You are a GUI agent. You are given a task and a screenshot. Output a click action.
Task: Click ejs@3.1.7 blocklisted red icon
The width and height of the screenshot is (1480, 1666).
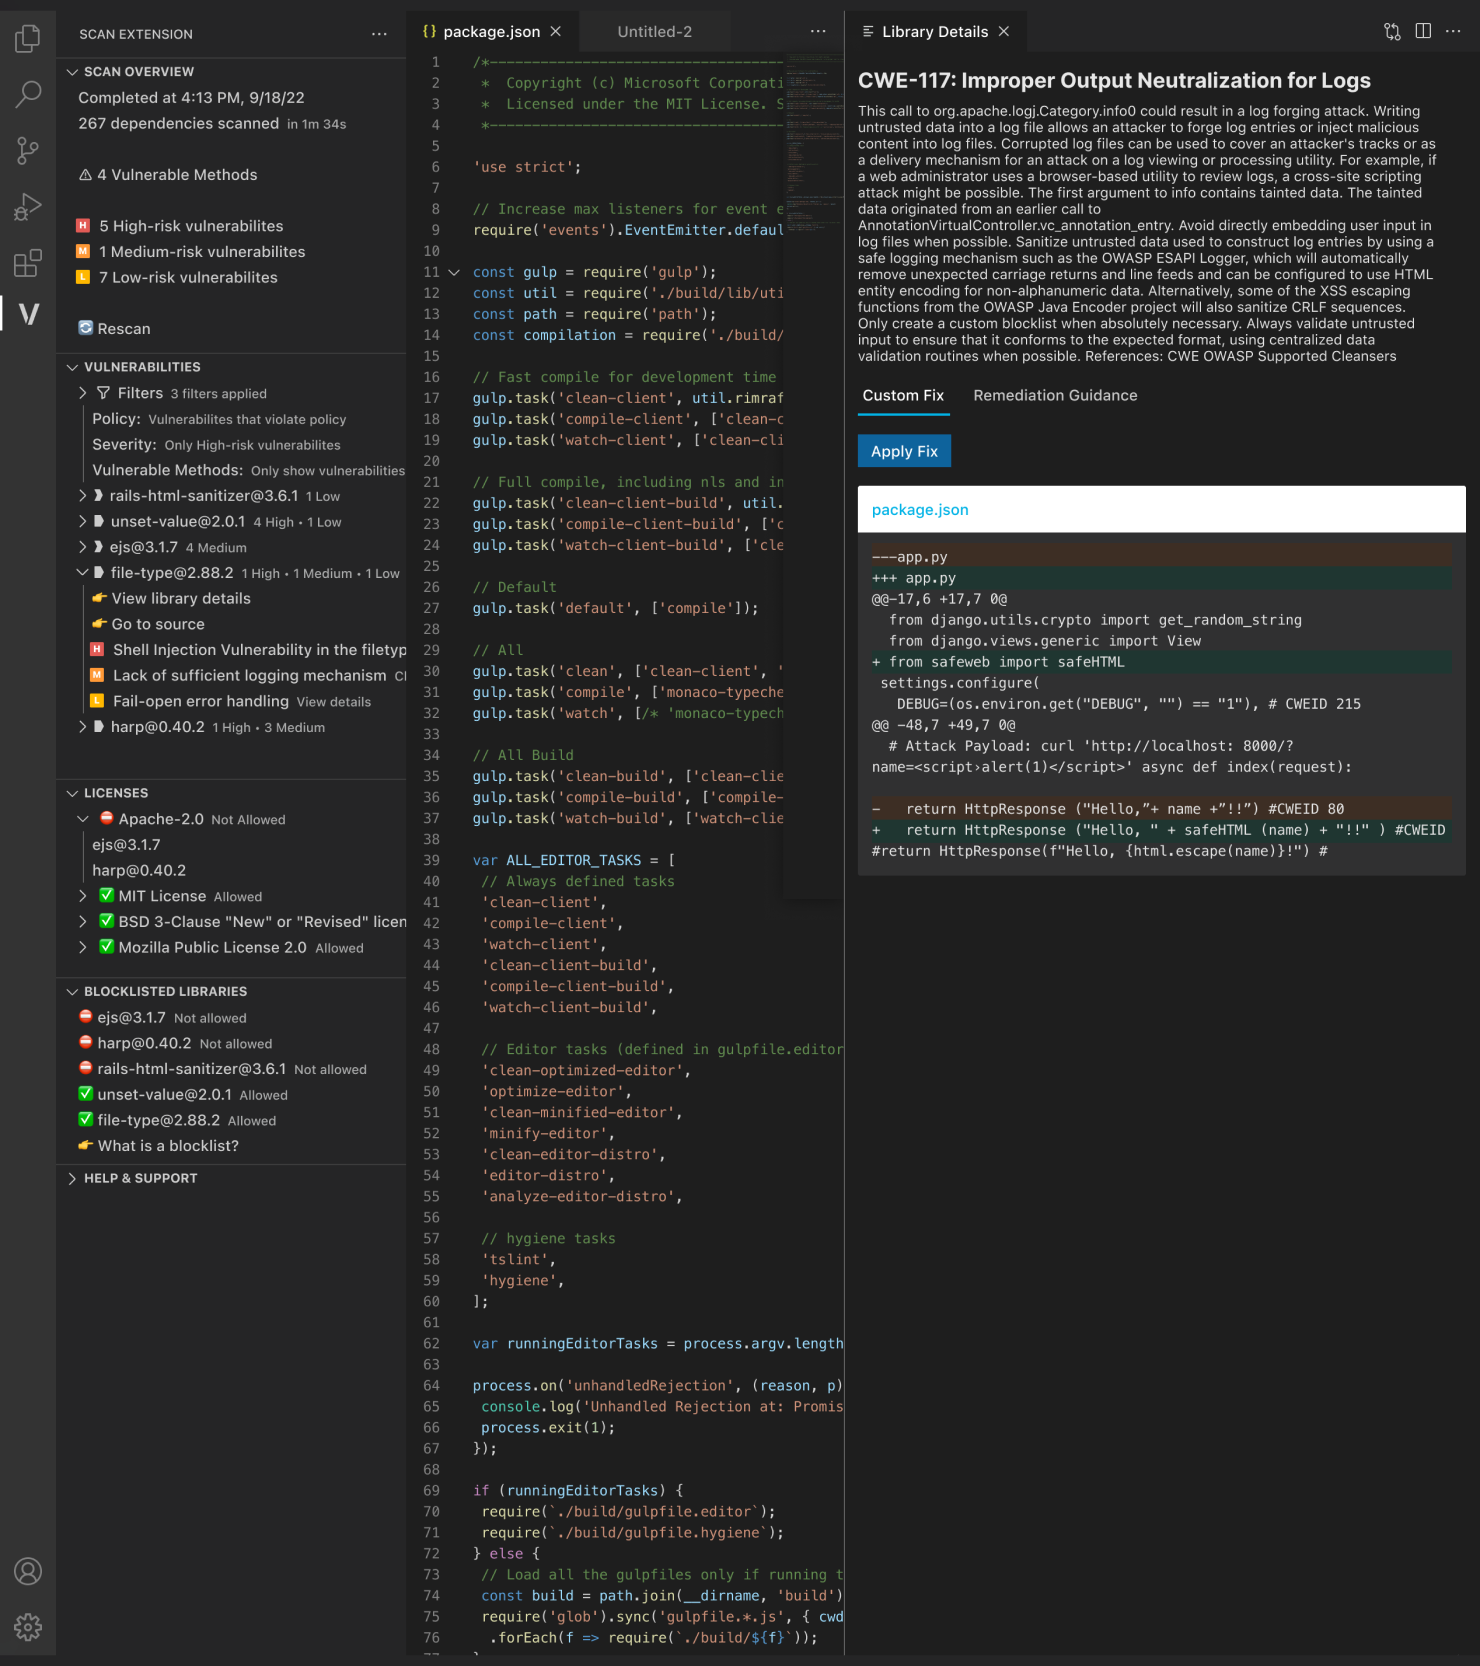click(86, 1017)
